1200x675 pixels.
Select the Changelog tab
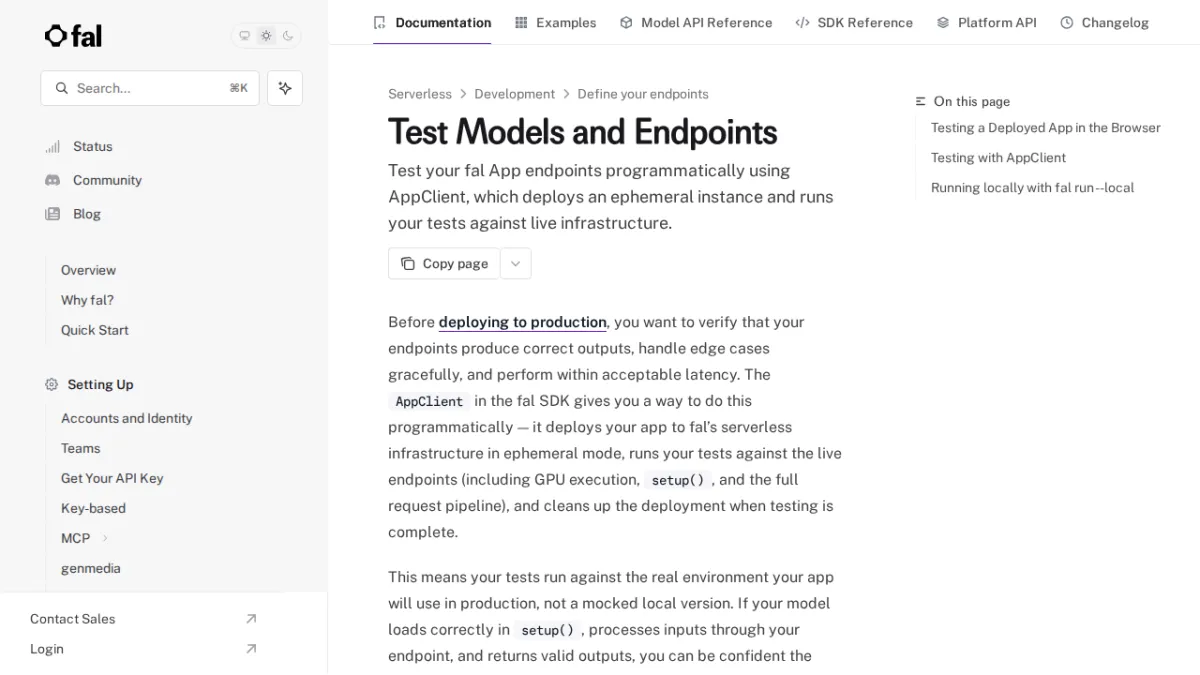coord(1105,22)
